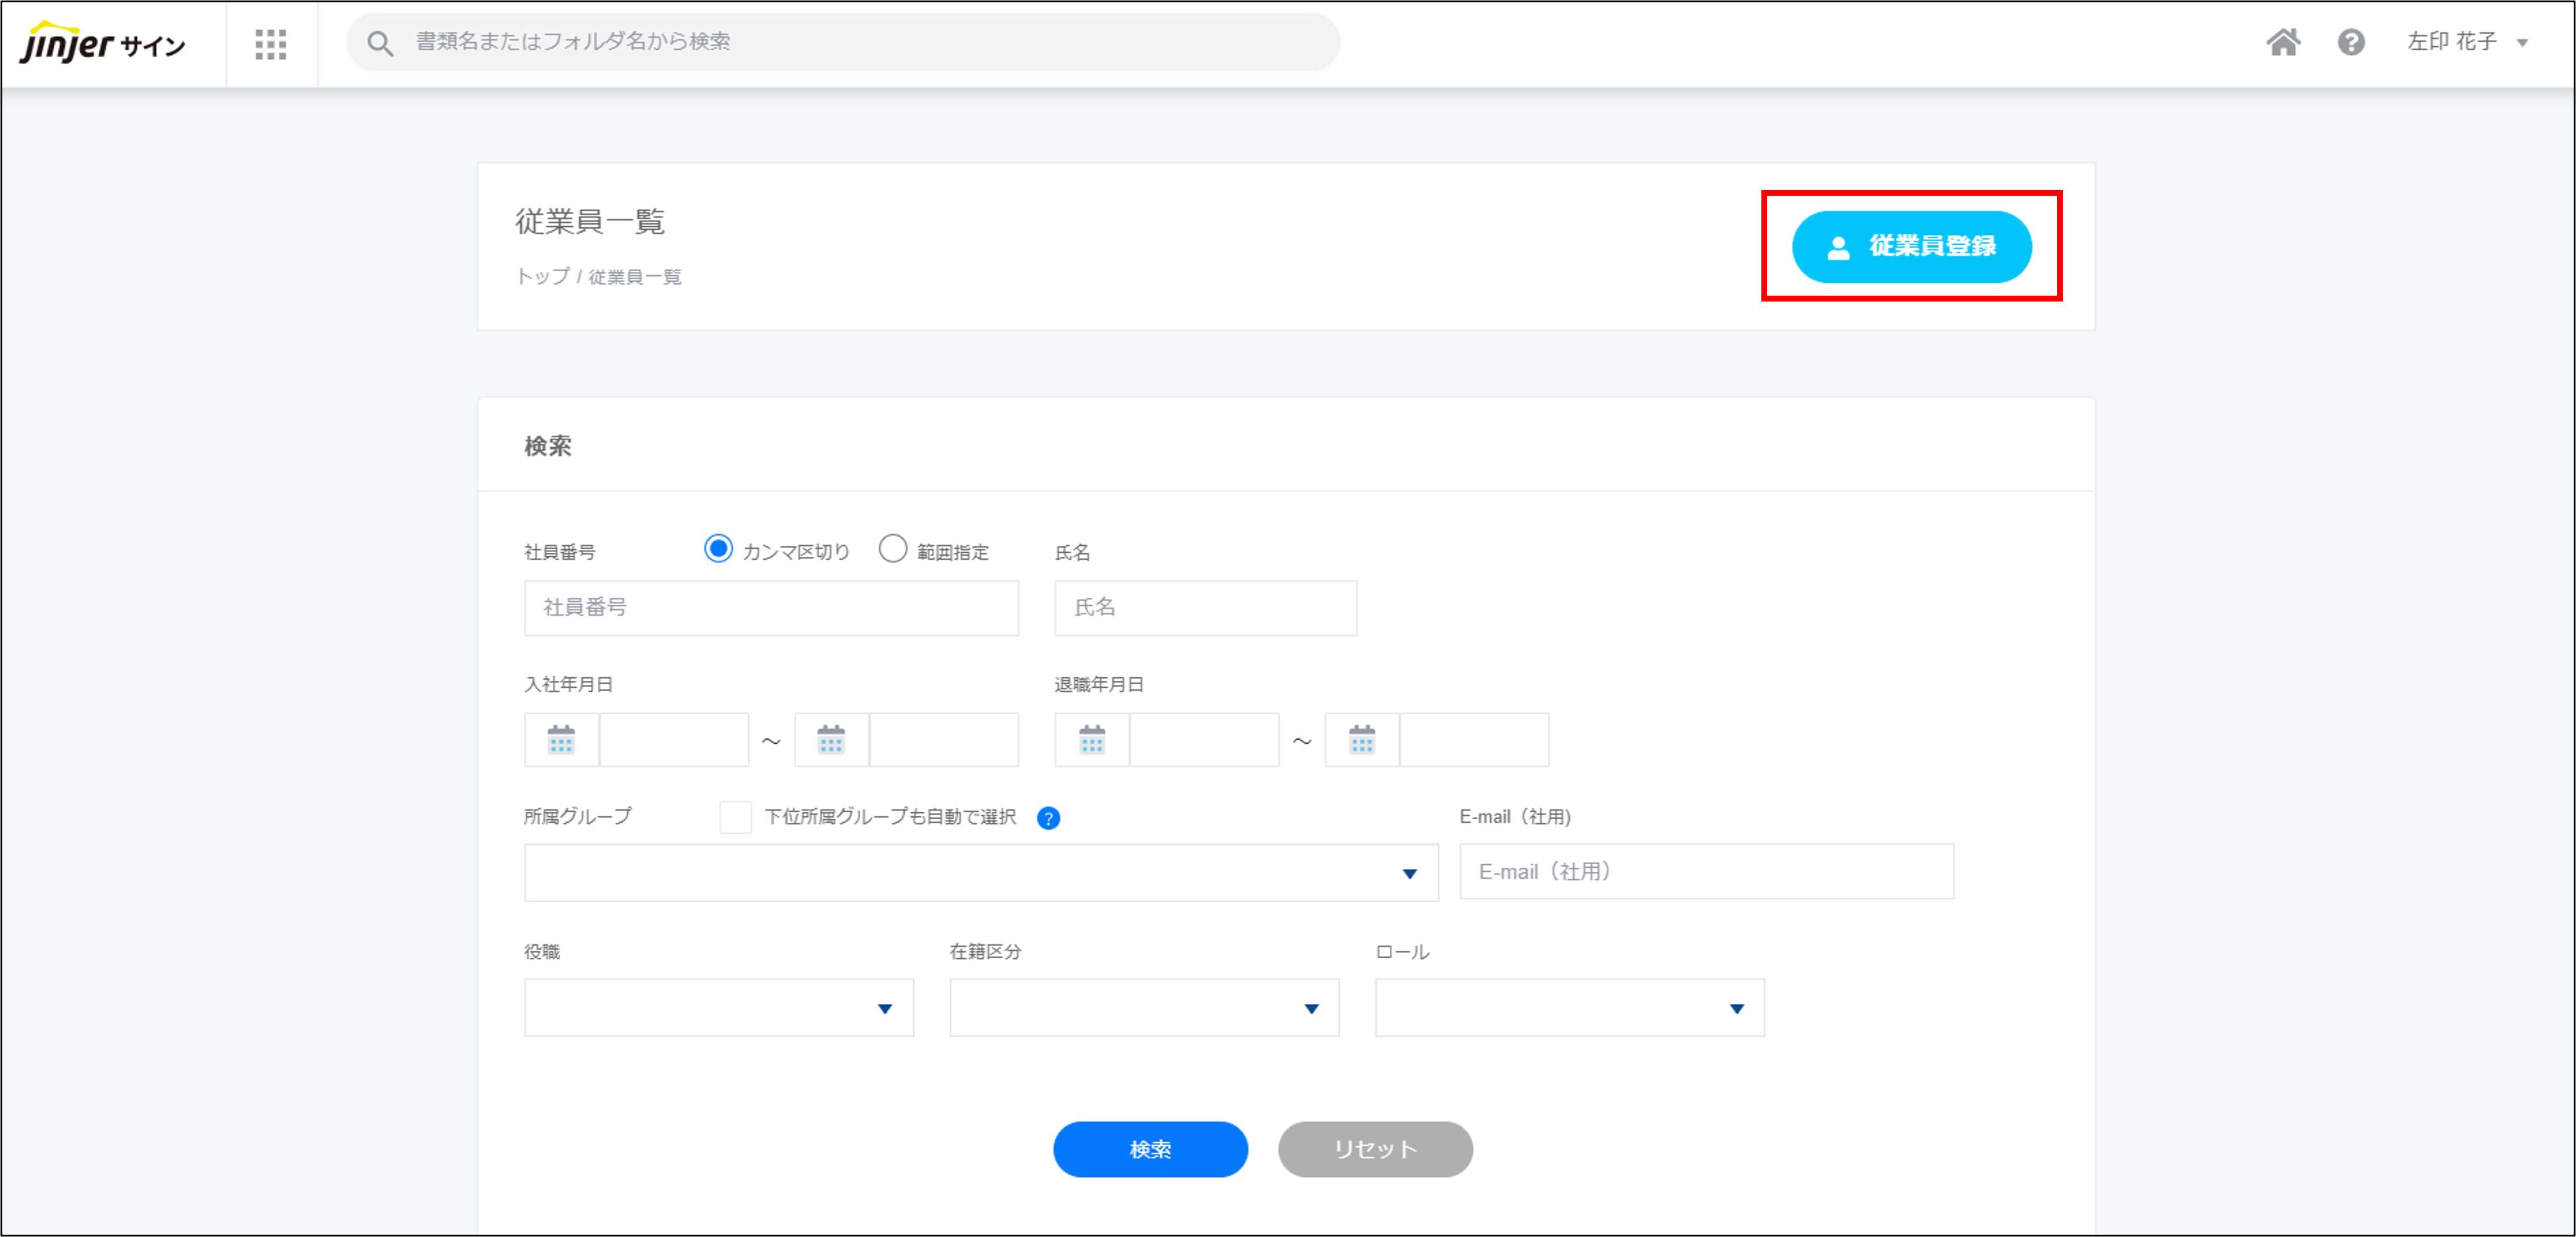The image size is (2576, 1237).
Task: Open 入社年月日 end date calendar icon
Action: (x=831, y=740)
